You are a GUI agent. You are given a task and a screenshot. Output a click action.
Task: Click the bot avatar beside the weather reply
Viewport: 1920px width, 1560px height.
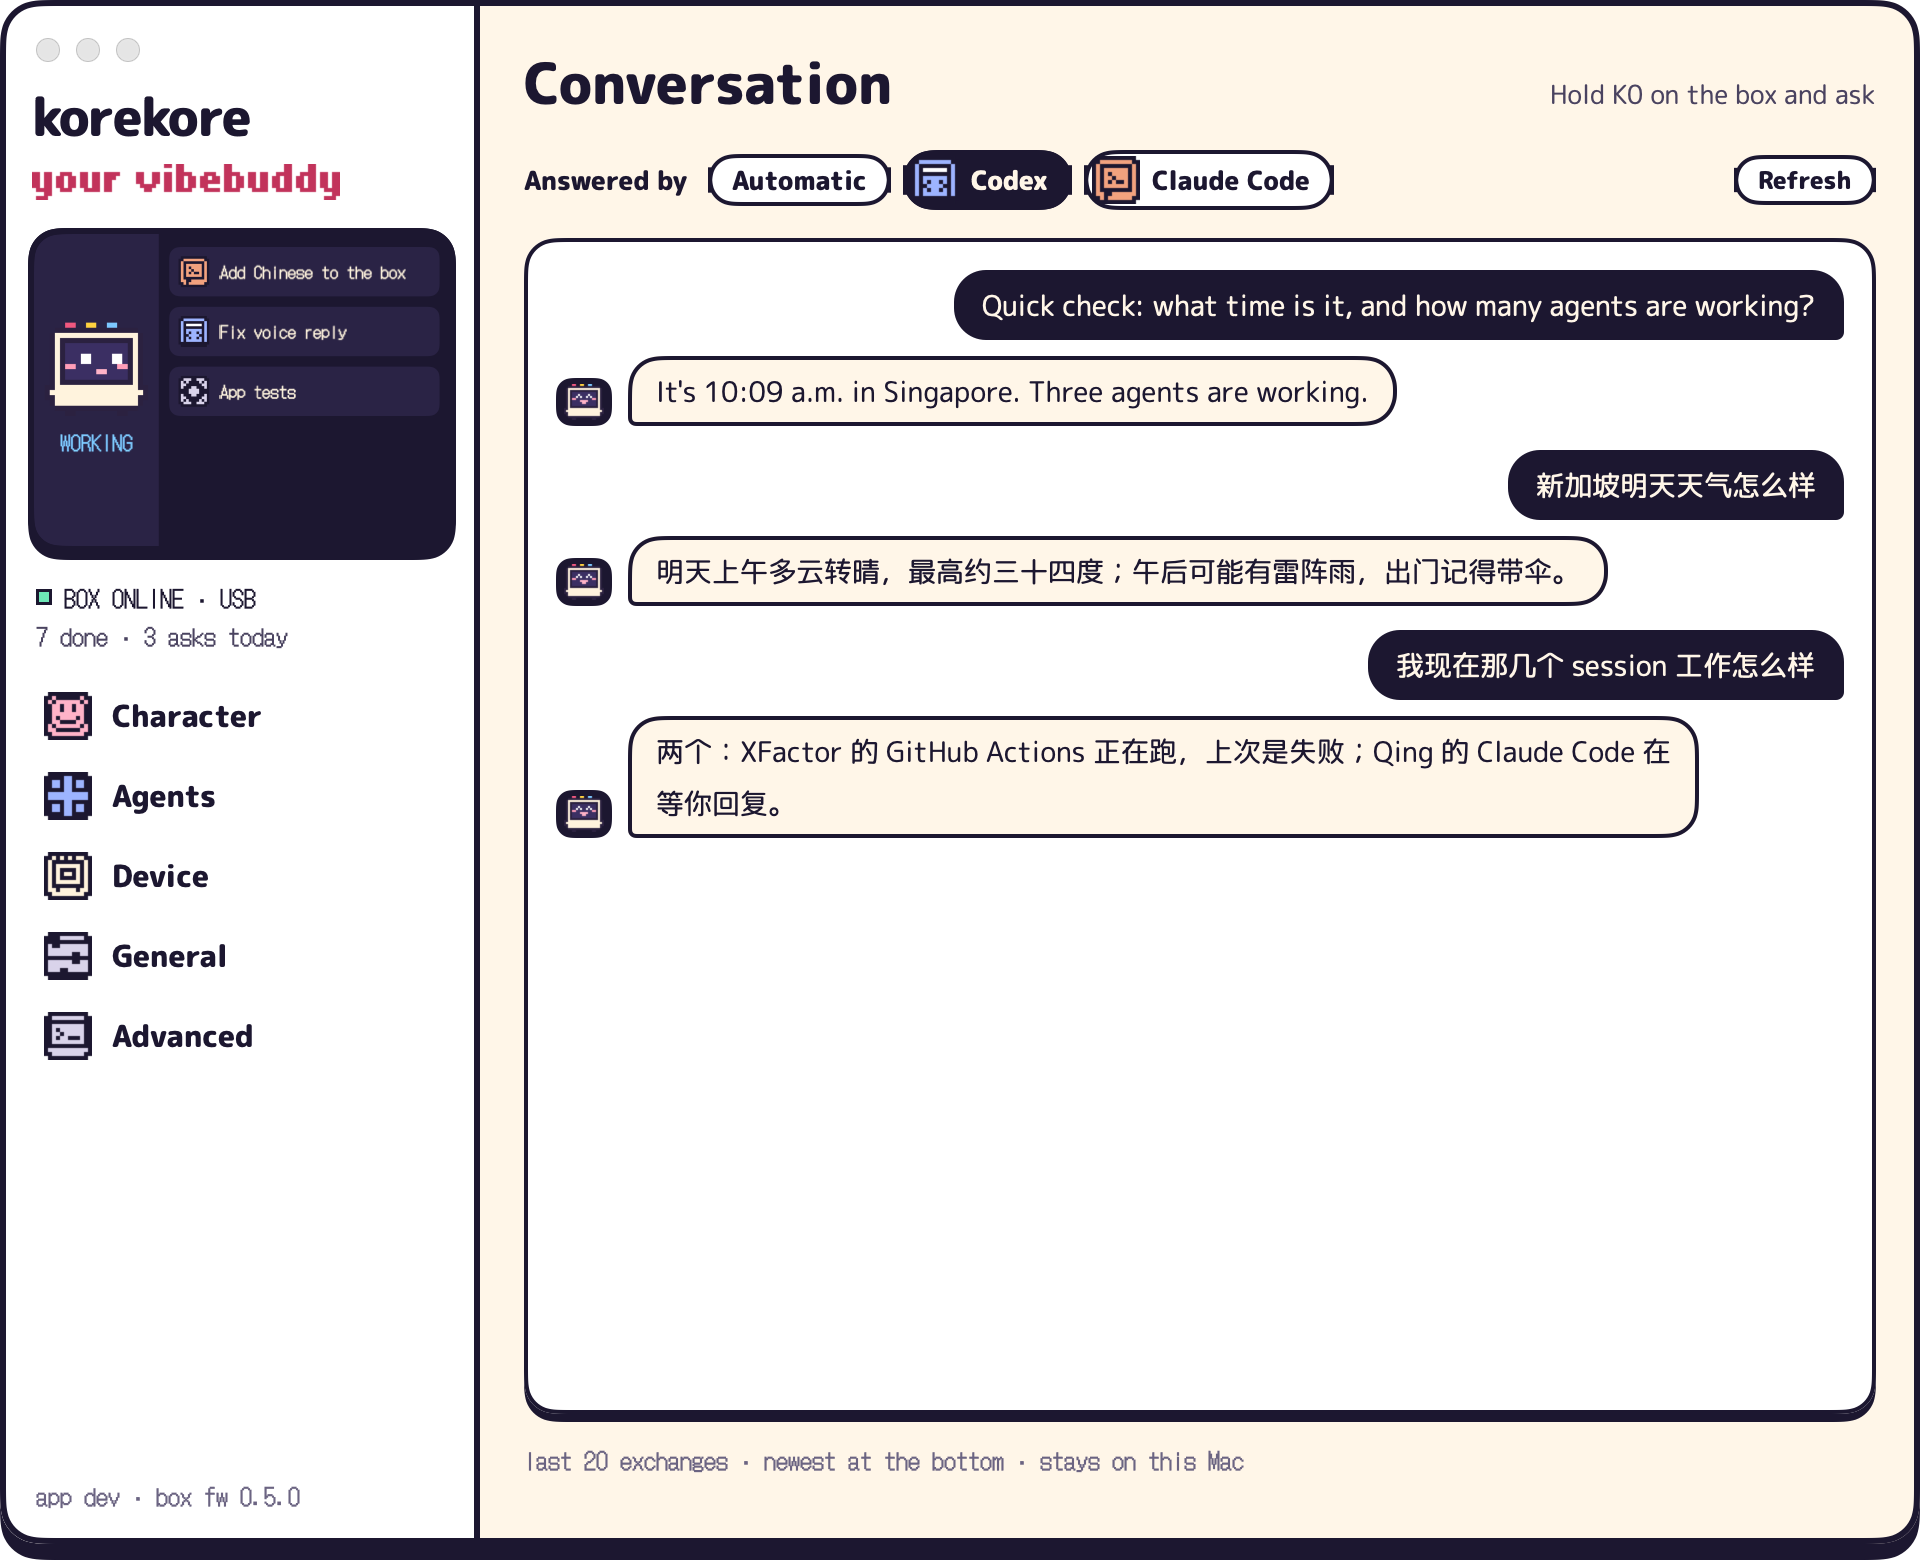[584, 582]
